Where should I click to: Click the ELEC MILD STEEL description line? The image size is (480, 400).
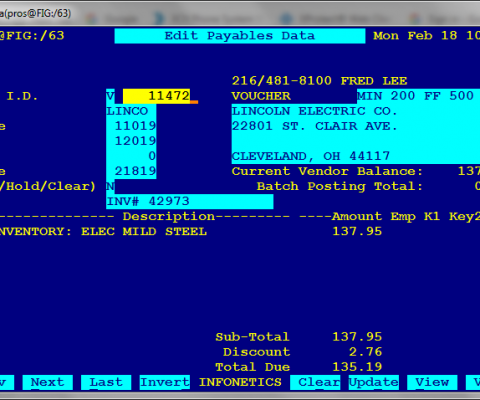tap(144, 231)
